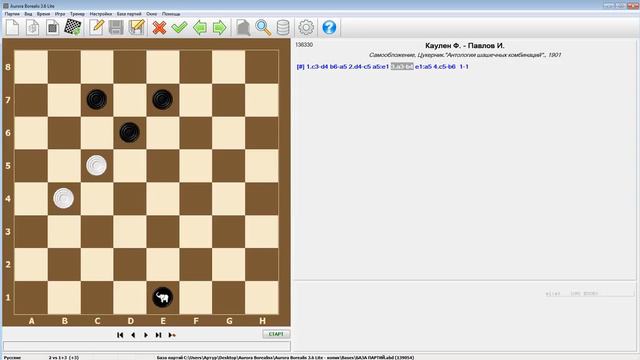Click the empty a5 square on the board

31,165
